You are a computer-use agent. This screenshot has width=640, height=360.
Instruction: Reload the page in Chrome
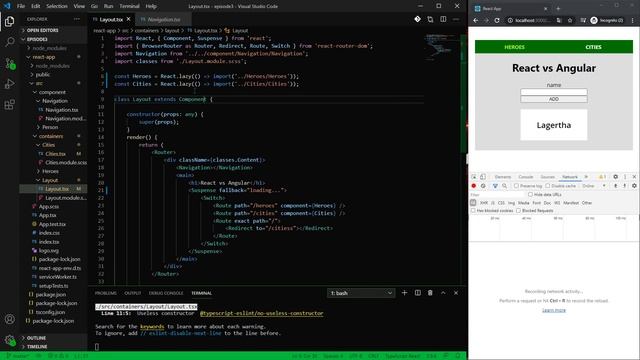tap(497, 20)
